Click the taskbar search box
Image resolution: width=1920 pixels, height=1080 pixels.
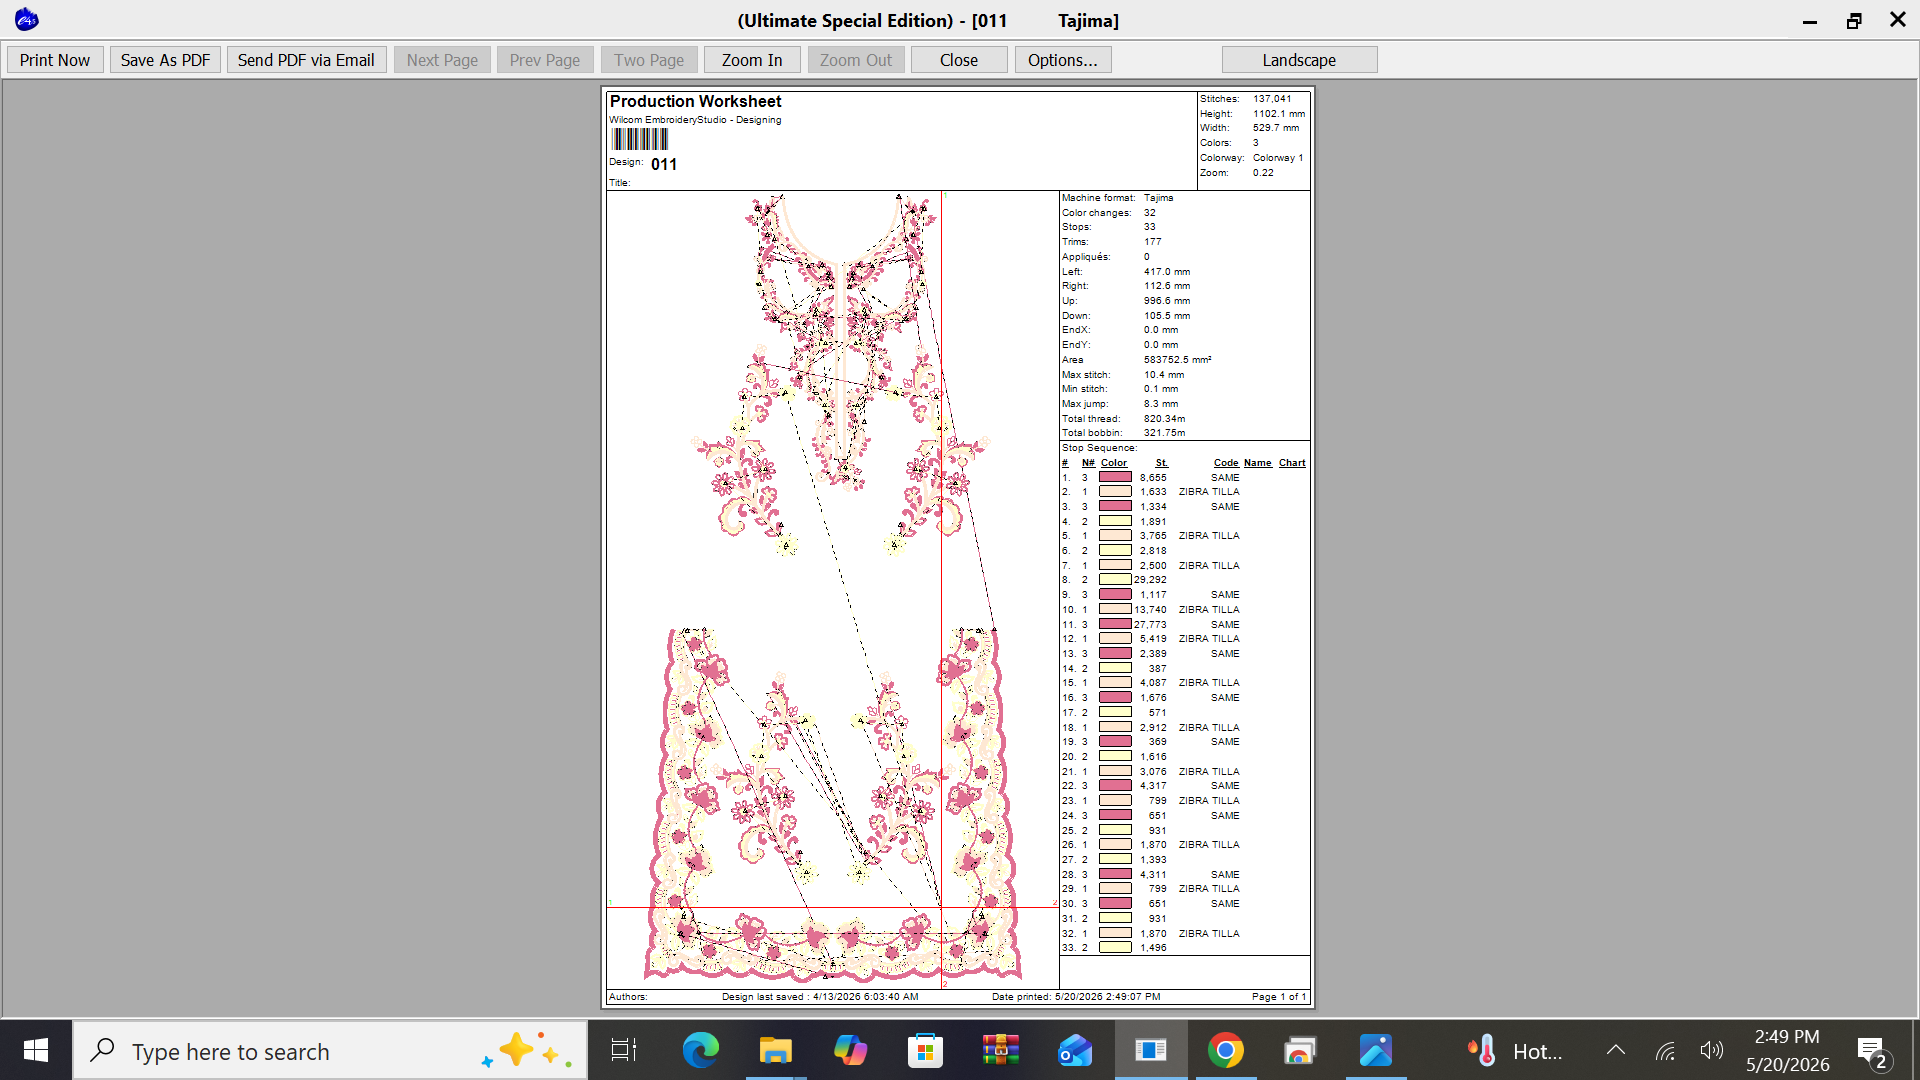[x=330, y=1050]
